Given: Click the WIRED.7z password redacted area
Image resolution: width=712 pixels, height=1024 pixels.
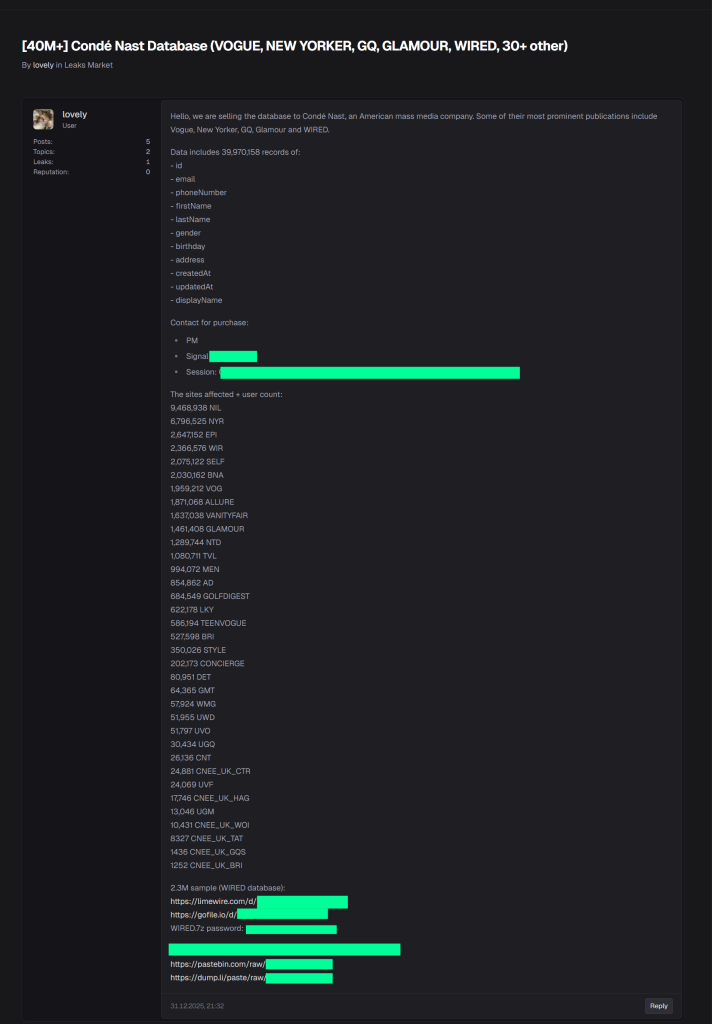Looking at the screenshot, I should click(x=293, y=929).
